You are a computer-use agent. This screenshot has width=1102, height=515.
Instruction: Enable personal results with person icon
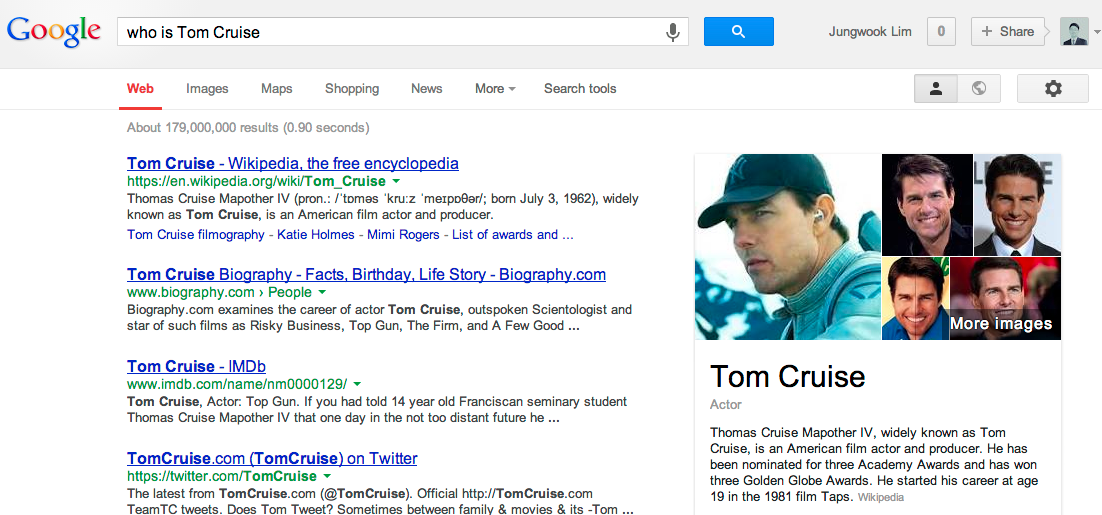[x=936, y=89]
